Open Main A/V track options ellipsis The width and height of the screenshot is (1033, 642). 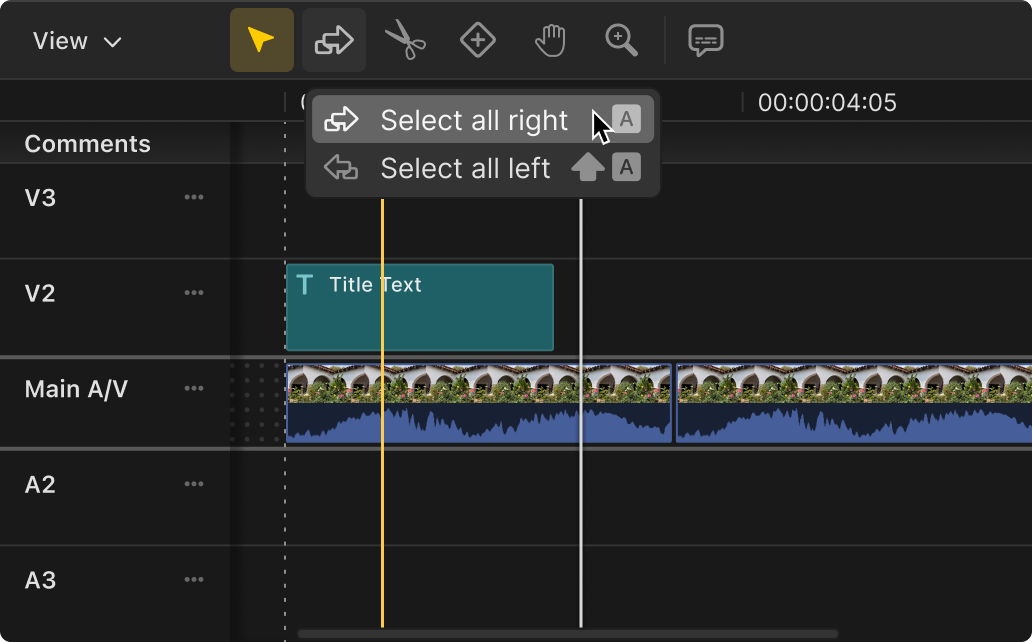(194, 388)
